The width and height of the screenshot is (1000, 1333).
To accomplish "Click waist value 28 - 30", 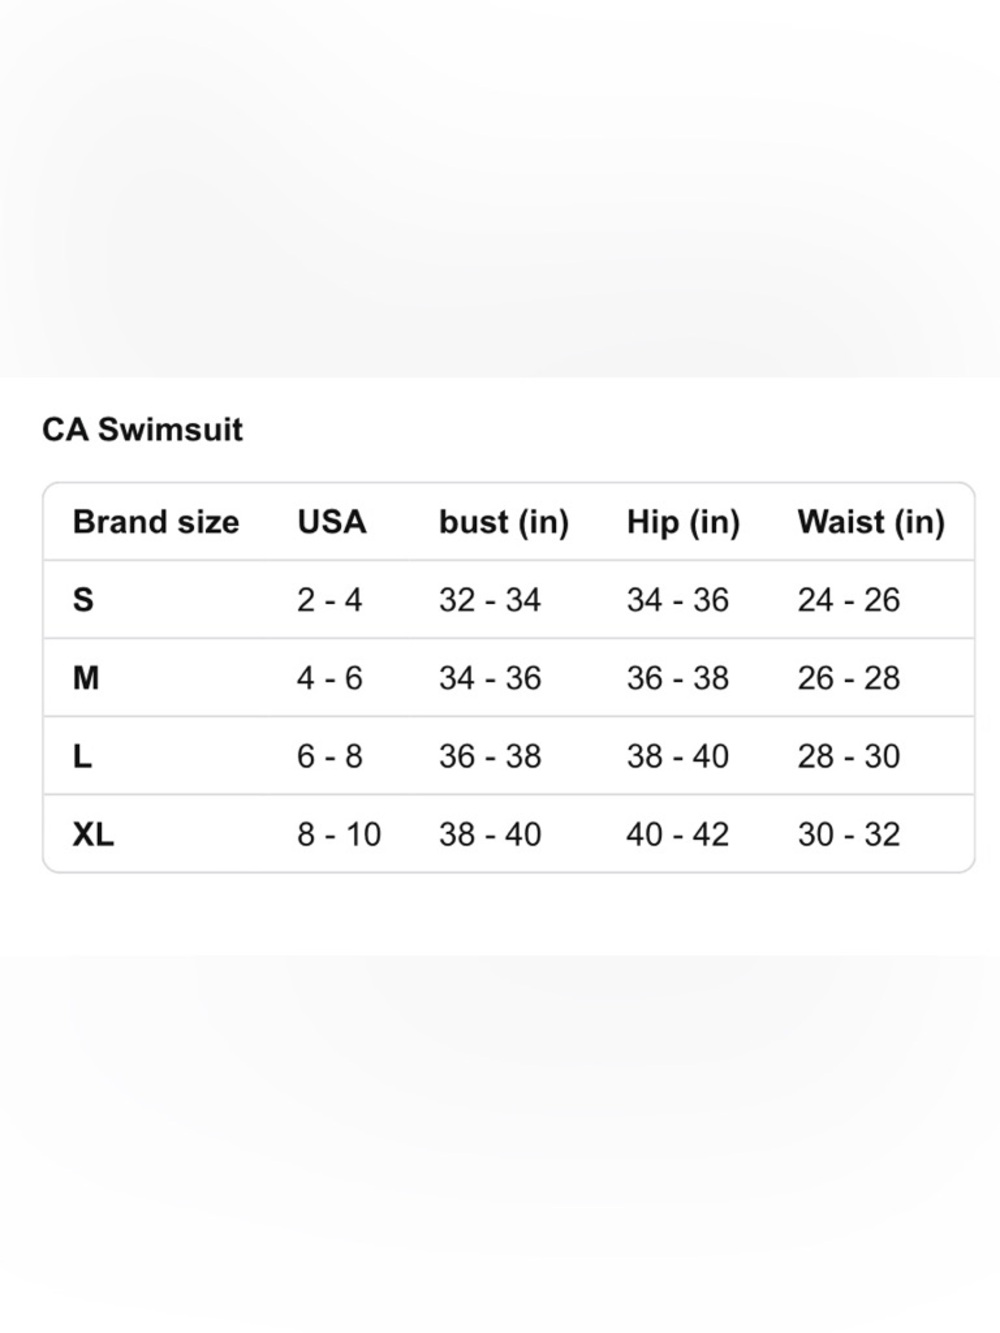I will point(849,756).
